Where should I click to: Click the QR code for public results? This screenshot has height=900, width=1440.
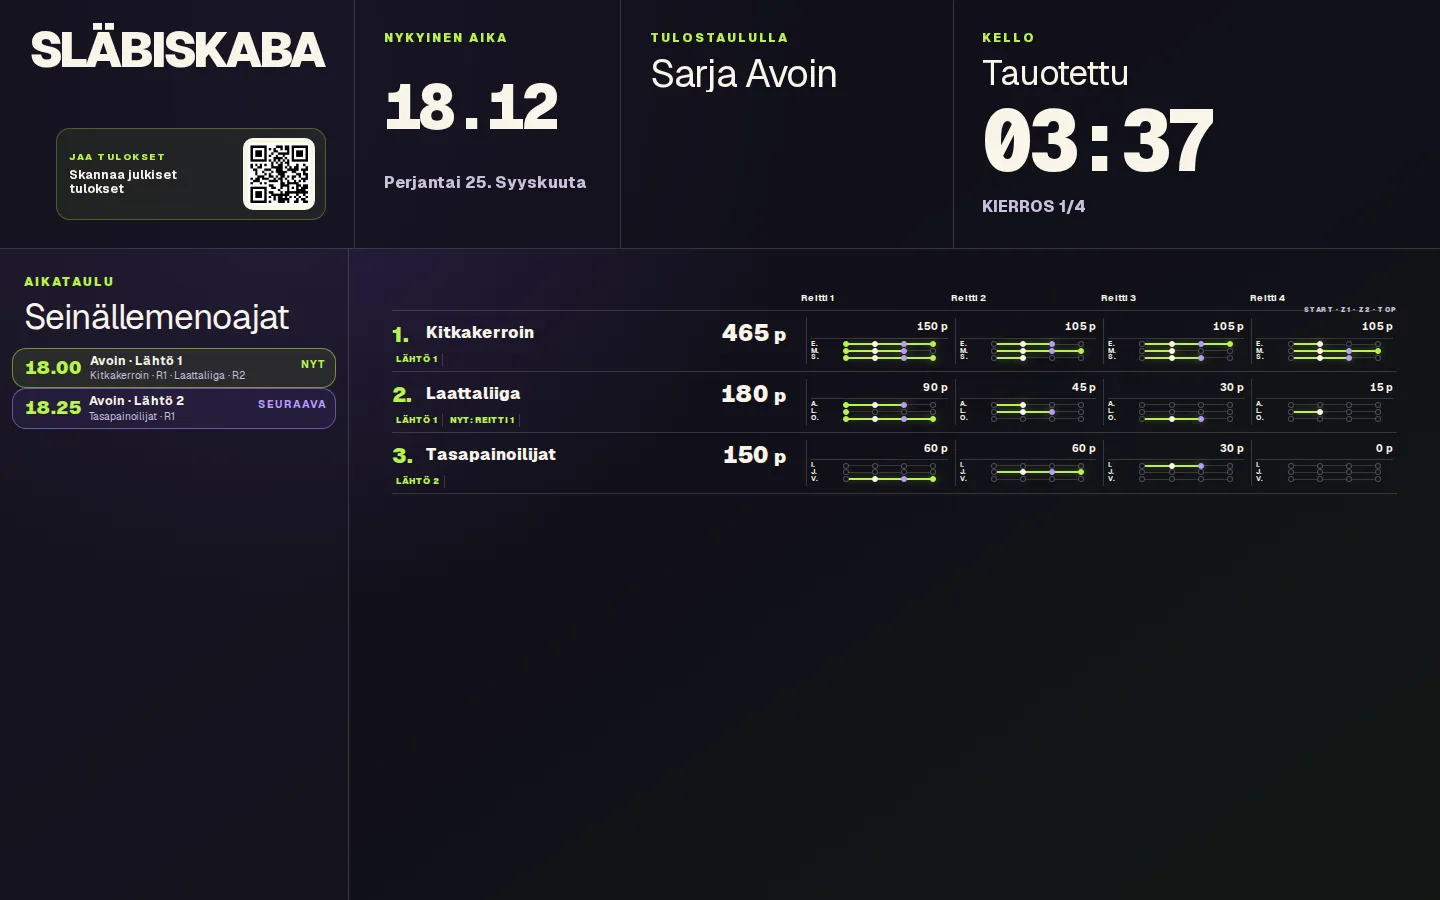tap(279, 174)
